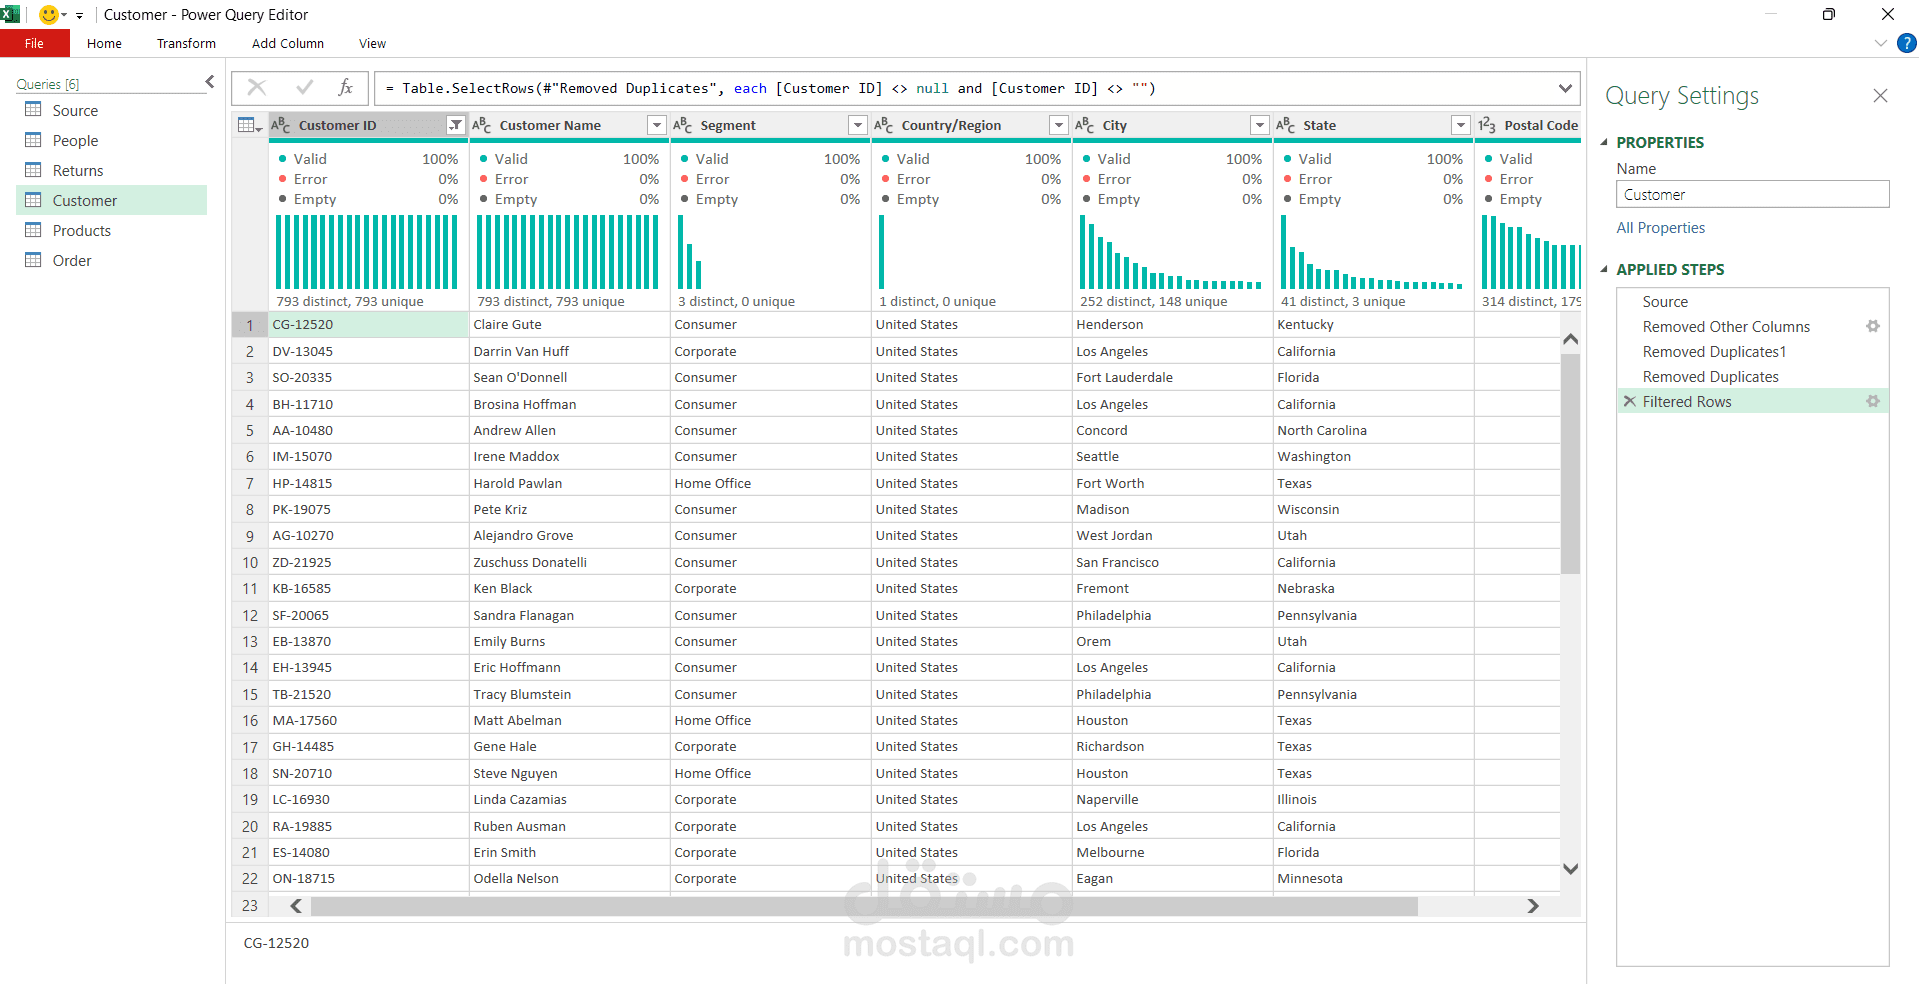Open the Country/Region filter dropdown
The width and height of the screenshot is (1919, 984).
pyautogui.click(x=1059, y=125)
